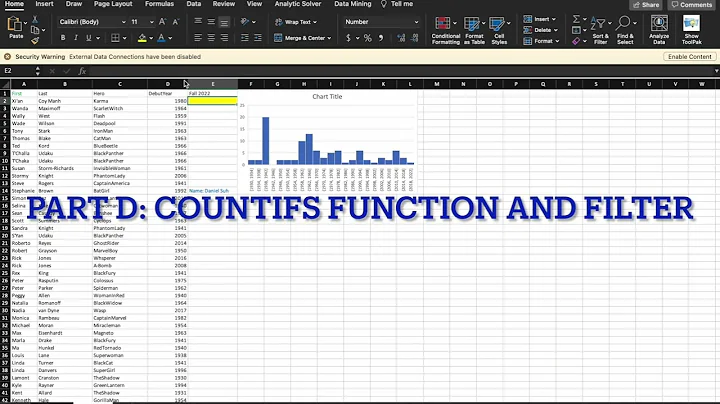Apply percent style
The height and width of the screenshot is (404, 720).
(367, 38)
